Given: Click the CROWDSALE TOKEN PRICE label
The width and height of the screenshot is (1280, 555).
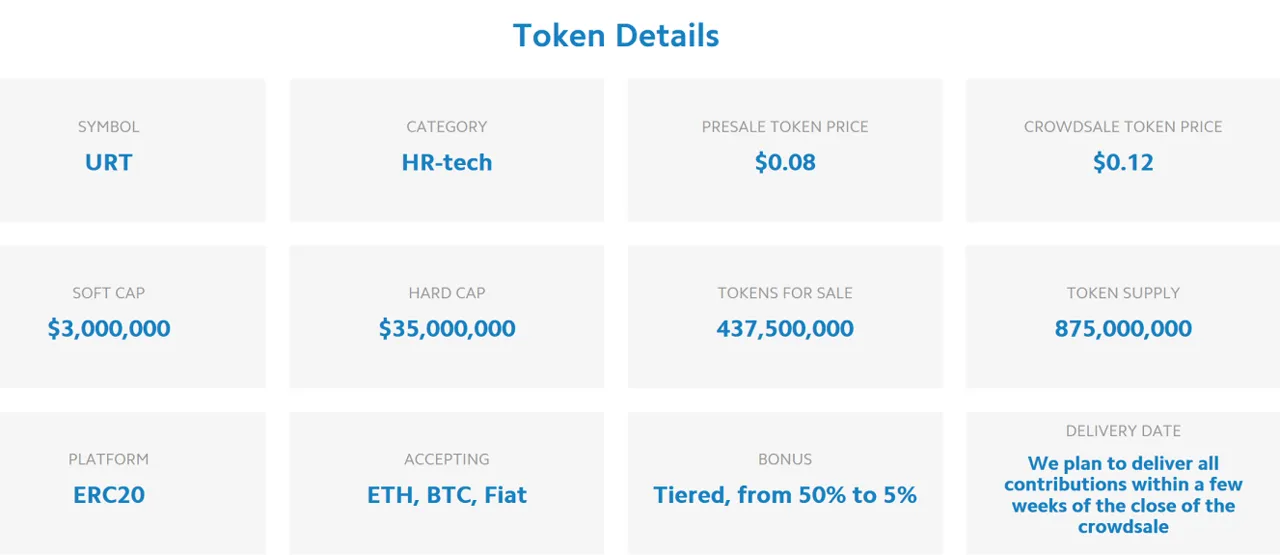Looking at the screenshot, I should tap(1123, 127).
